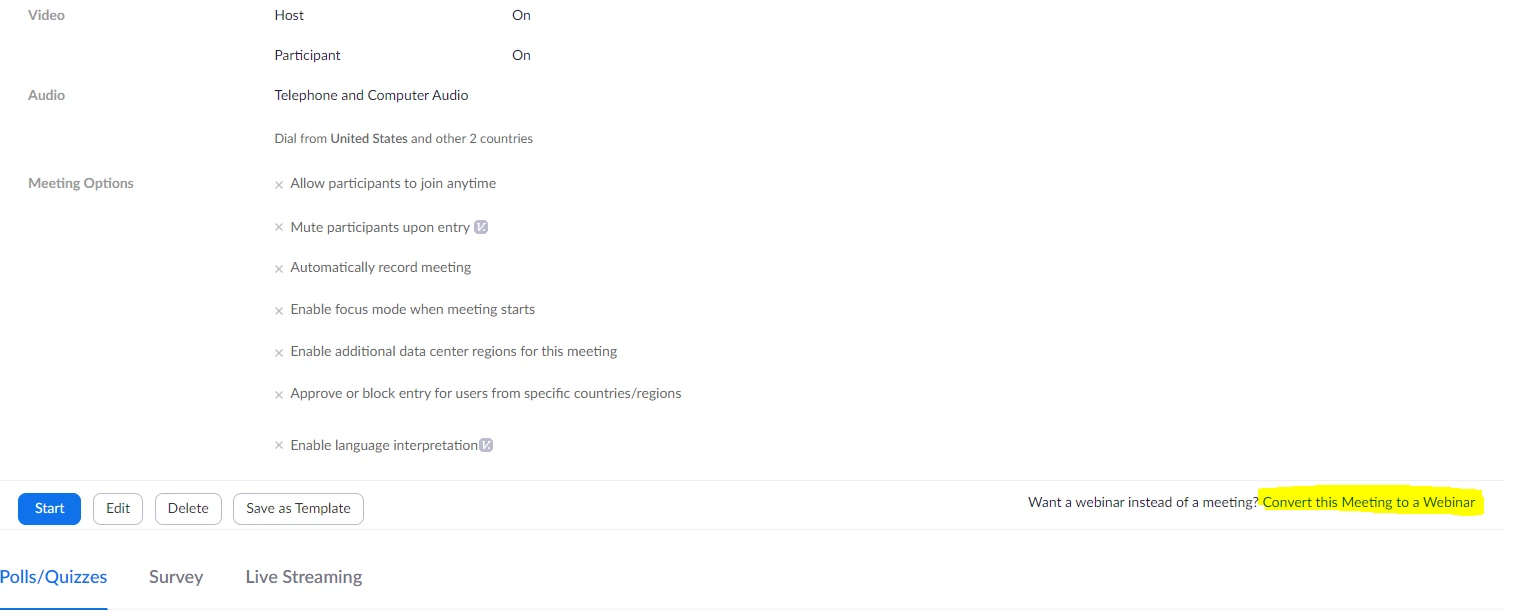This screenshot has height=616, width=1515.
Task: Go to the Live Streaming tab
Action: (304, 577)
